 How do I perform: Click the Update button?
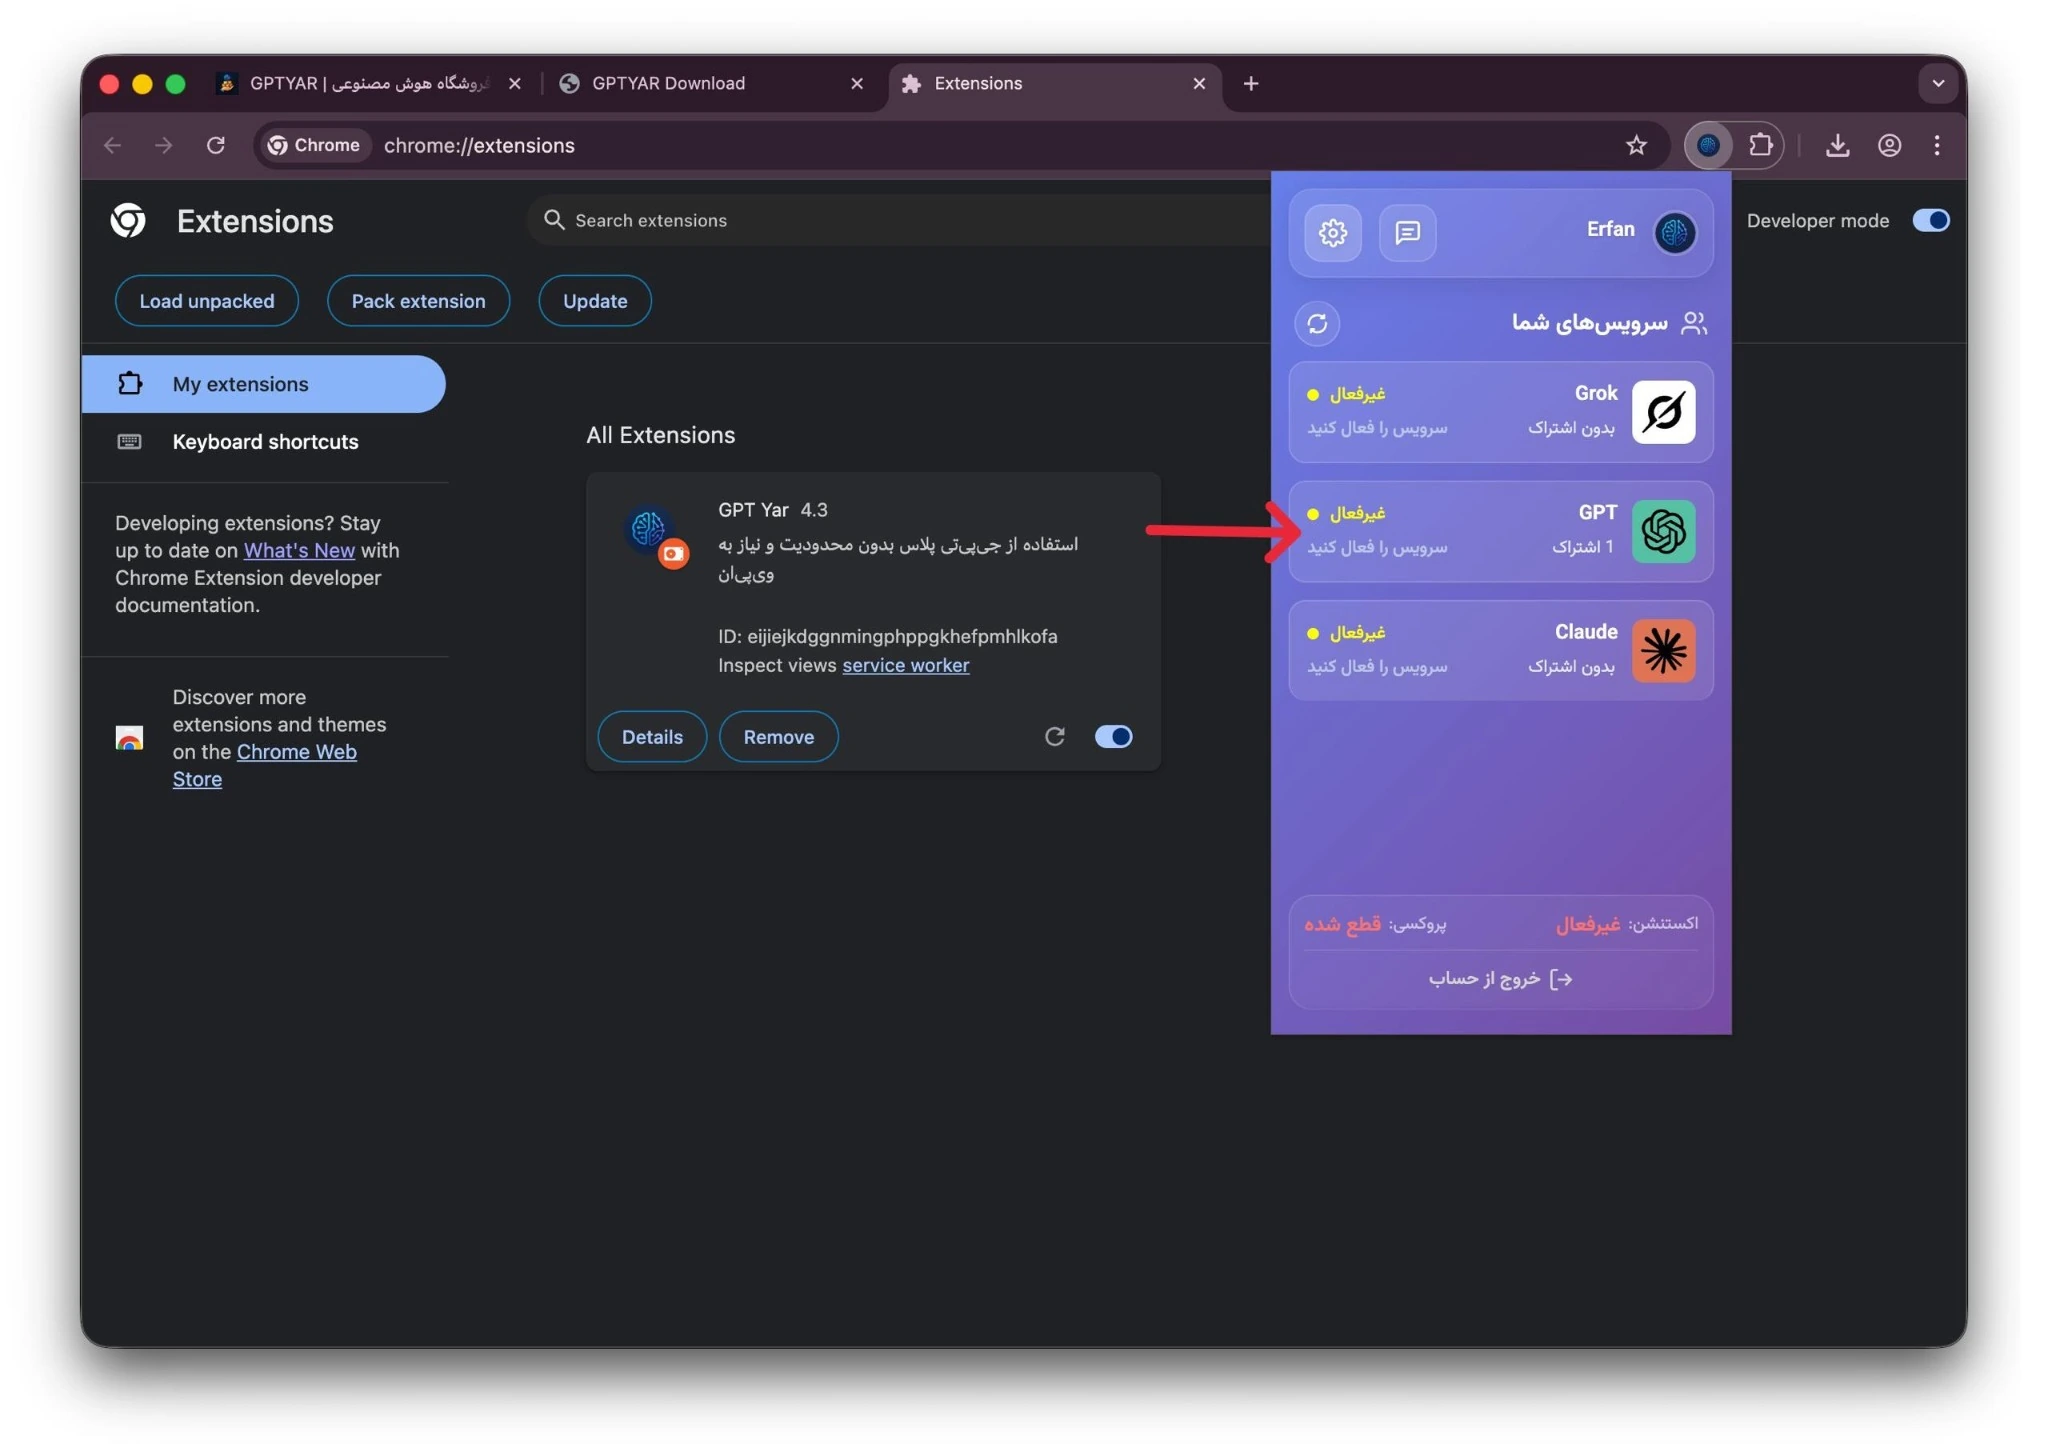(595, 301)
